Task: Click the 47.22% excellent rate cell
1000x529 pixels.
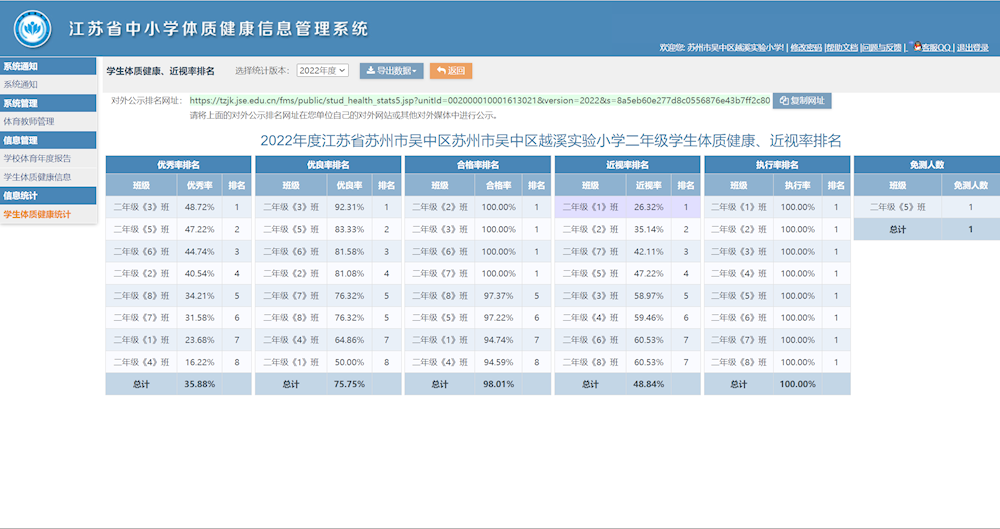Action: [200, 229]
